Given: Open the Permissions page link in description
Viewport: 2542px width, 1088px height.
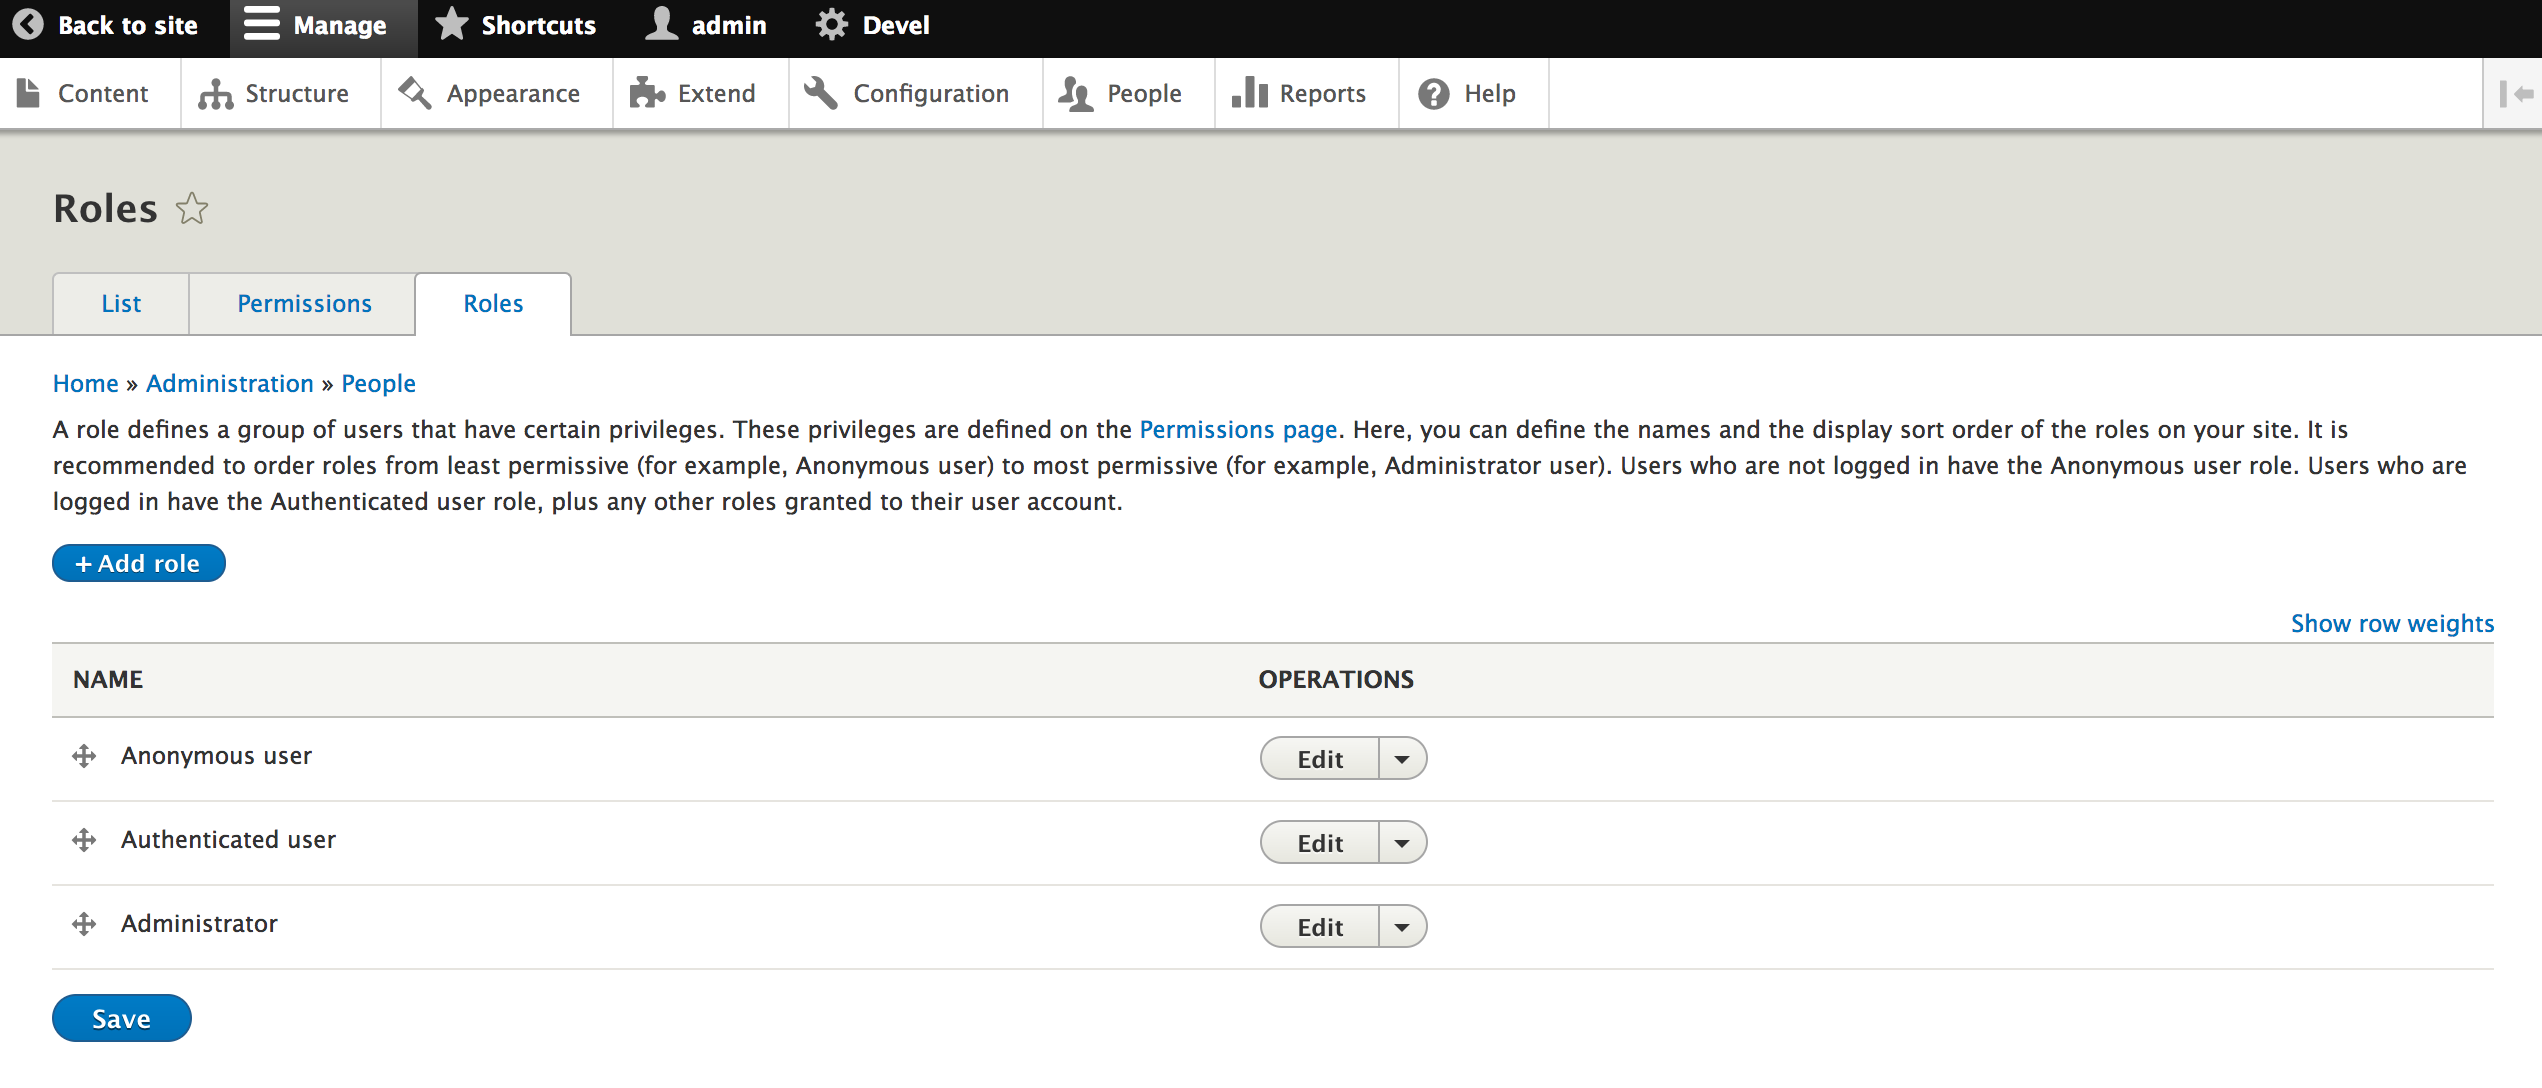Looking at the screenshot, I should pyautogui.click(x=1238, y=430).
